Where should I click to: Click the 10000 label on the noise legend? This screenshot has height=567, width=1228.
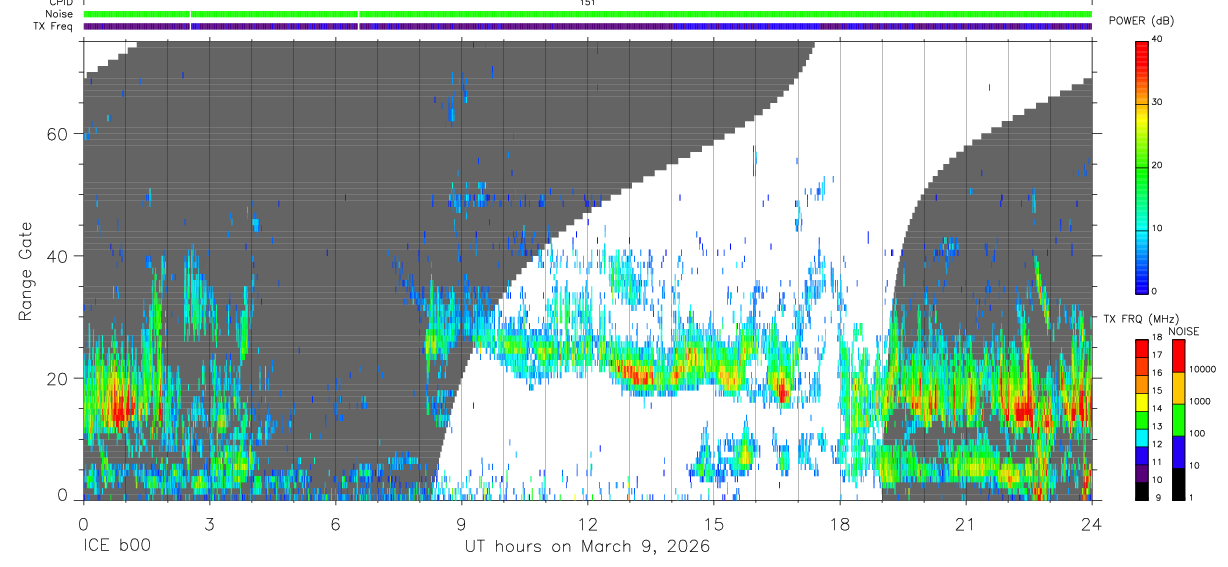click(x=1205, y=369)
